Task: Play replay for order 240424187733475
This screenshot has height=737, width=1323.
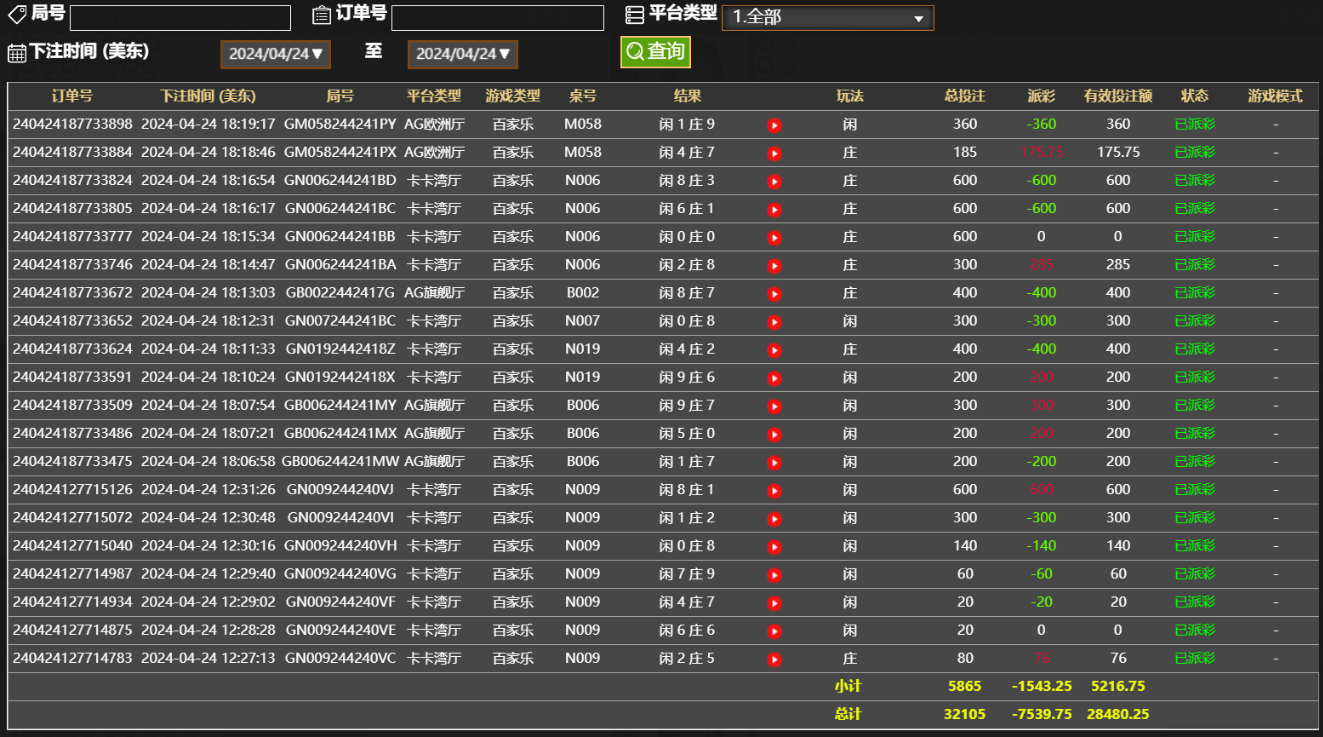Action: (x=774, y=462)
